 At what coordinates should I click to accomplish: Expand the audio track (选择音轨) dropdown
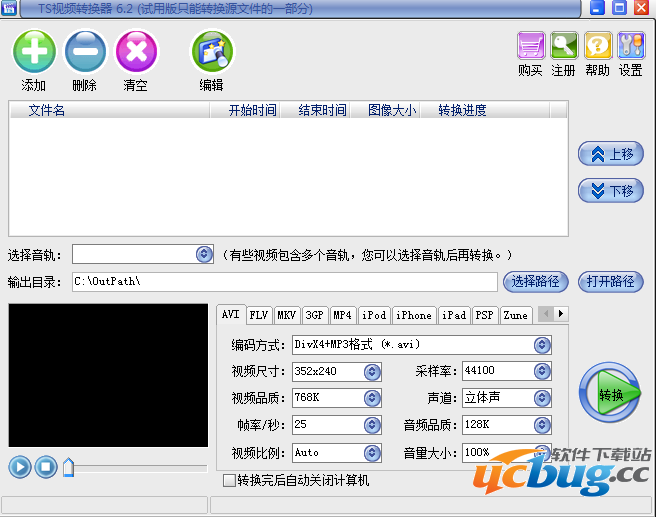click(x=204, y=255)
